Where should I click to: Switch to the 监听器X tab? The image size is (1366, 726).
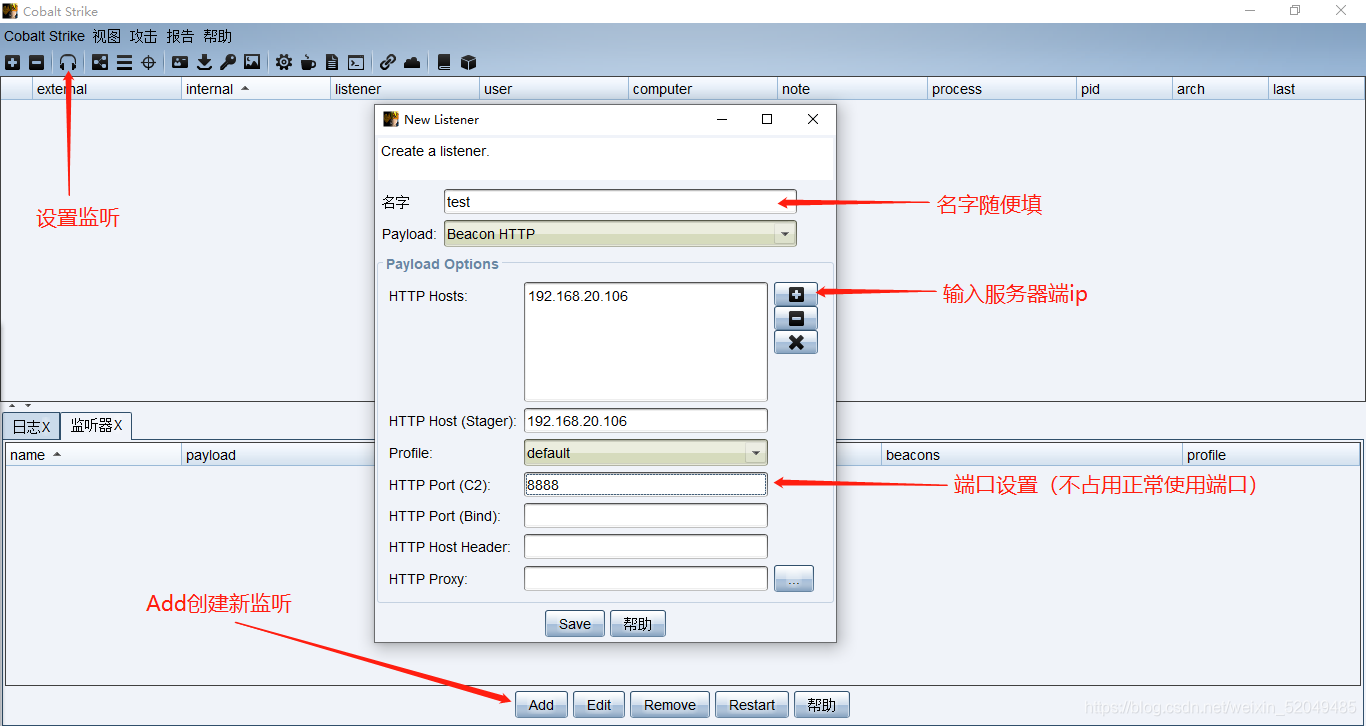click(96, 426)
